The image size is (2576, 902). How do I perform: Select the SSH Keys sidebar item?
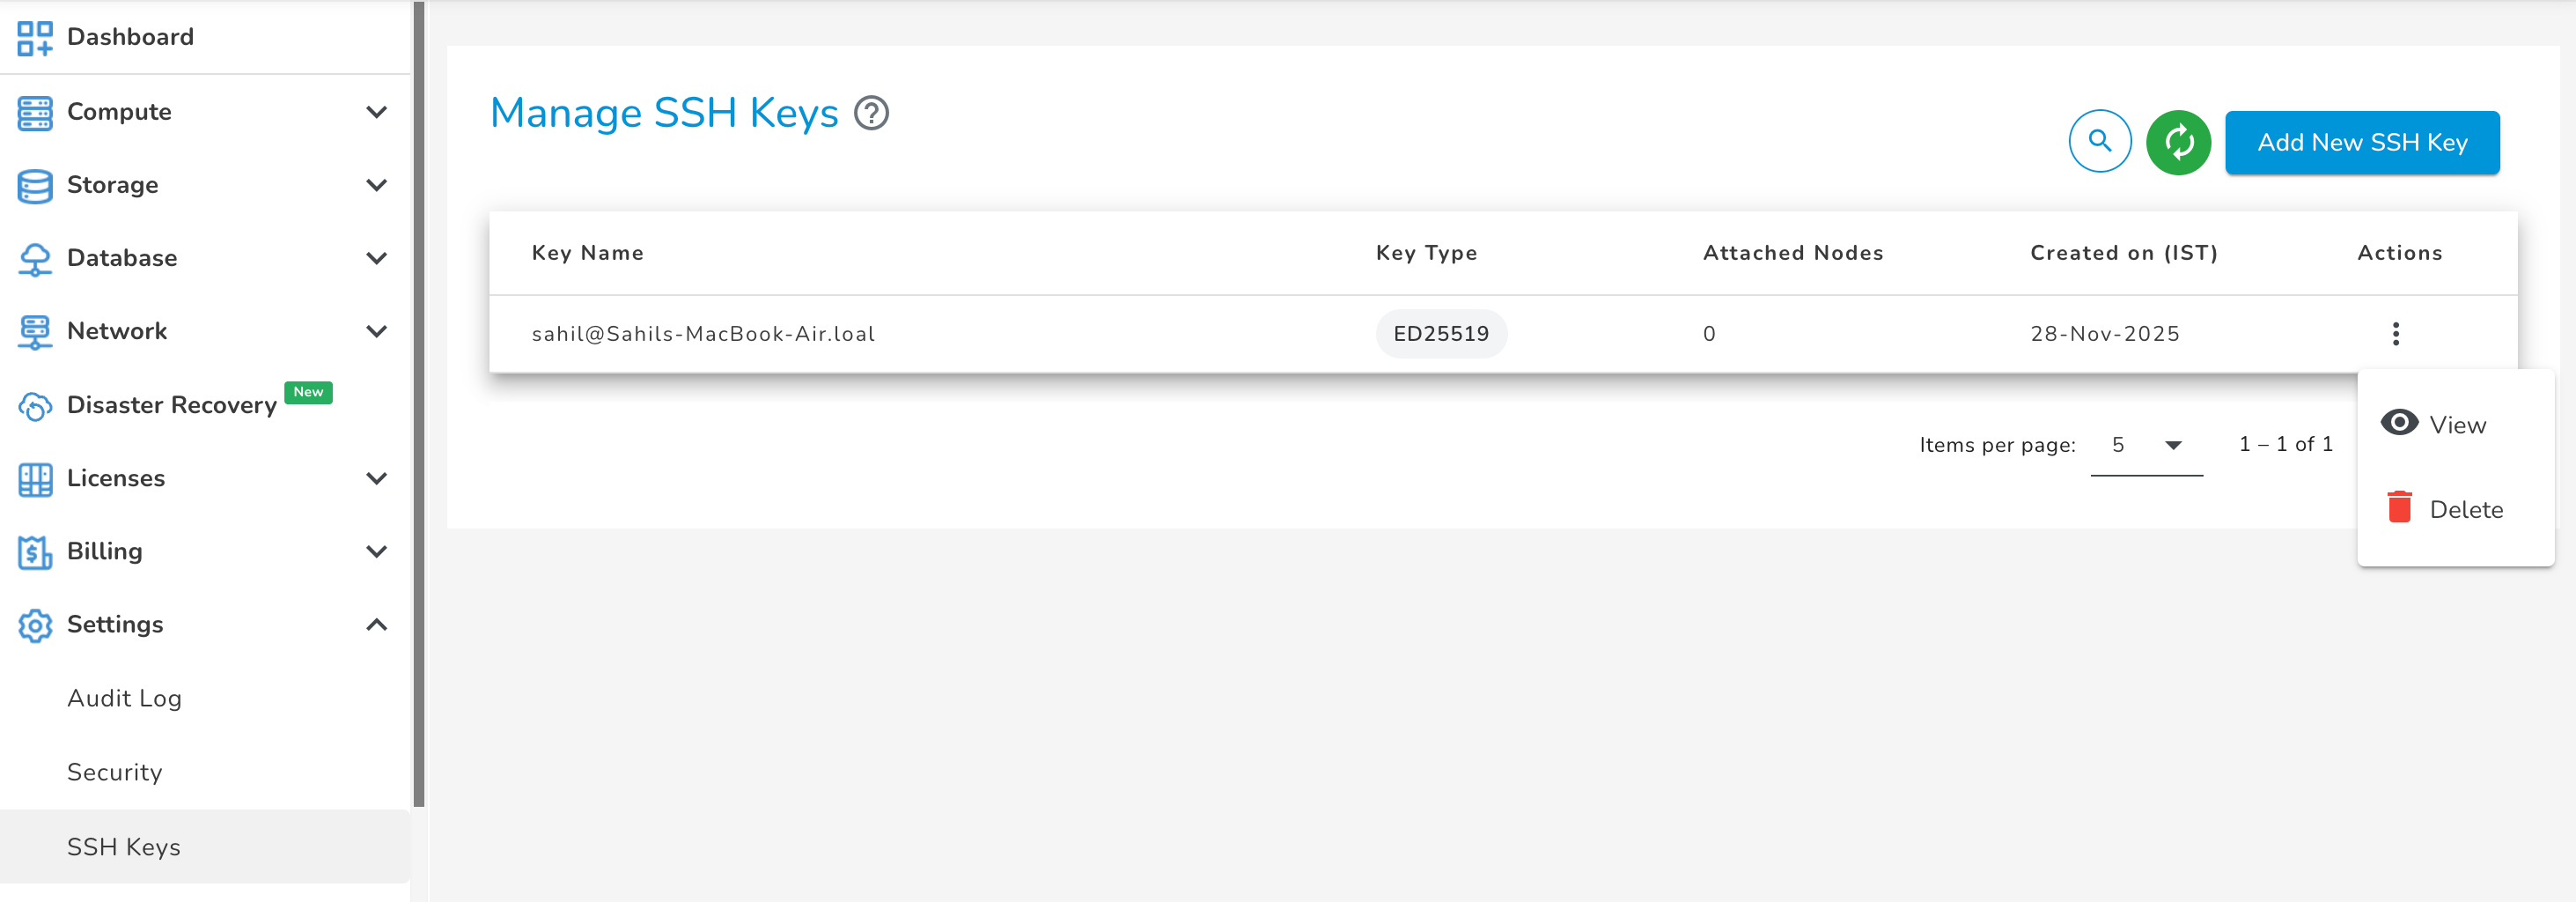pyautogui.click(x=124, y=847)
